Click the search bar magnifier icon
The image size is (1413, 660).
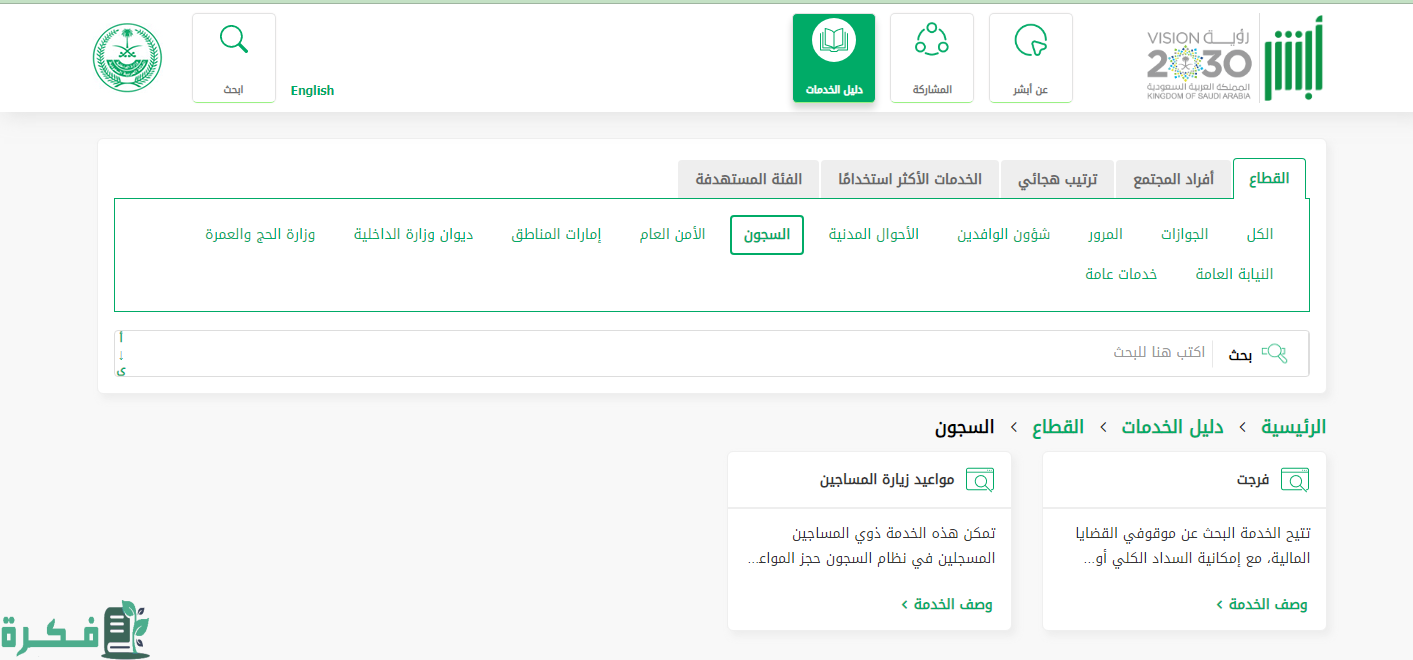[x=1274, y=353]
